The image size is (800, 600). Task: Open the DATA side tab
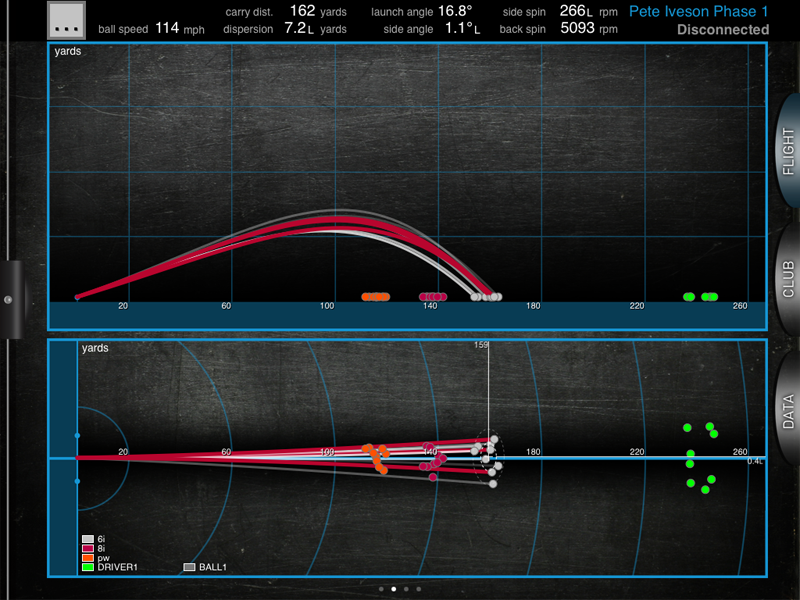(787, 410)
